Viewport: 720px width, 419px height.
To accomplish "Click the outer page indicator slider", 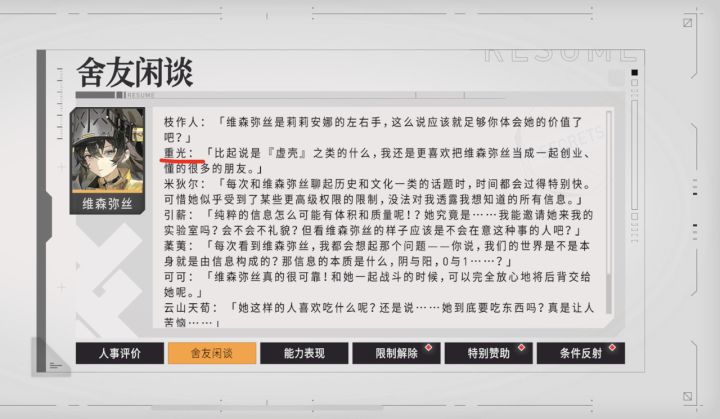I will click(x=635, y=154).
